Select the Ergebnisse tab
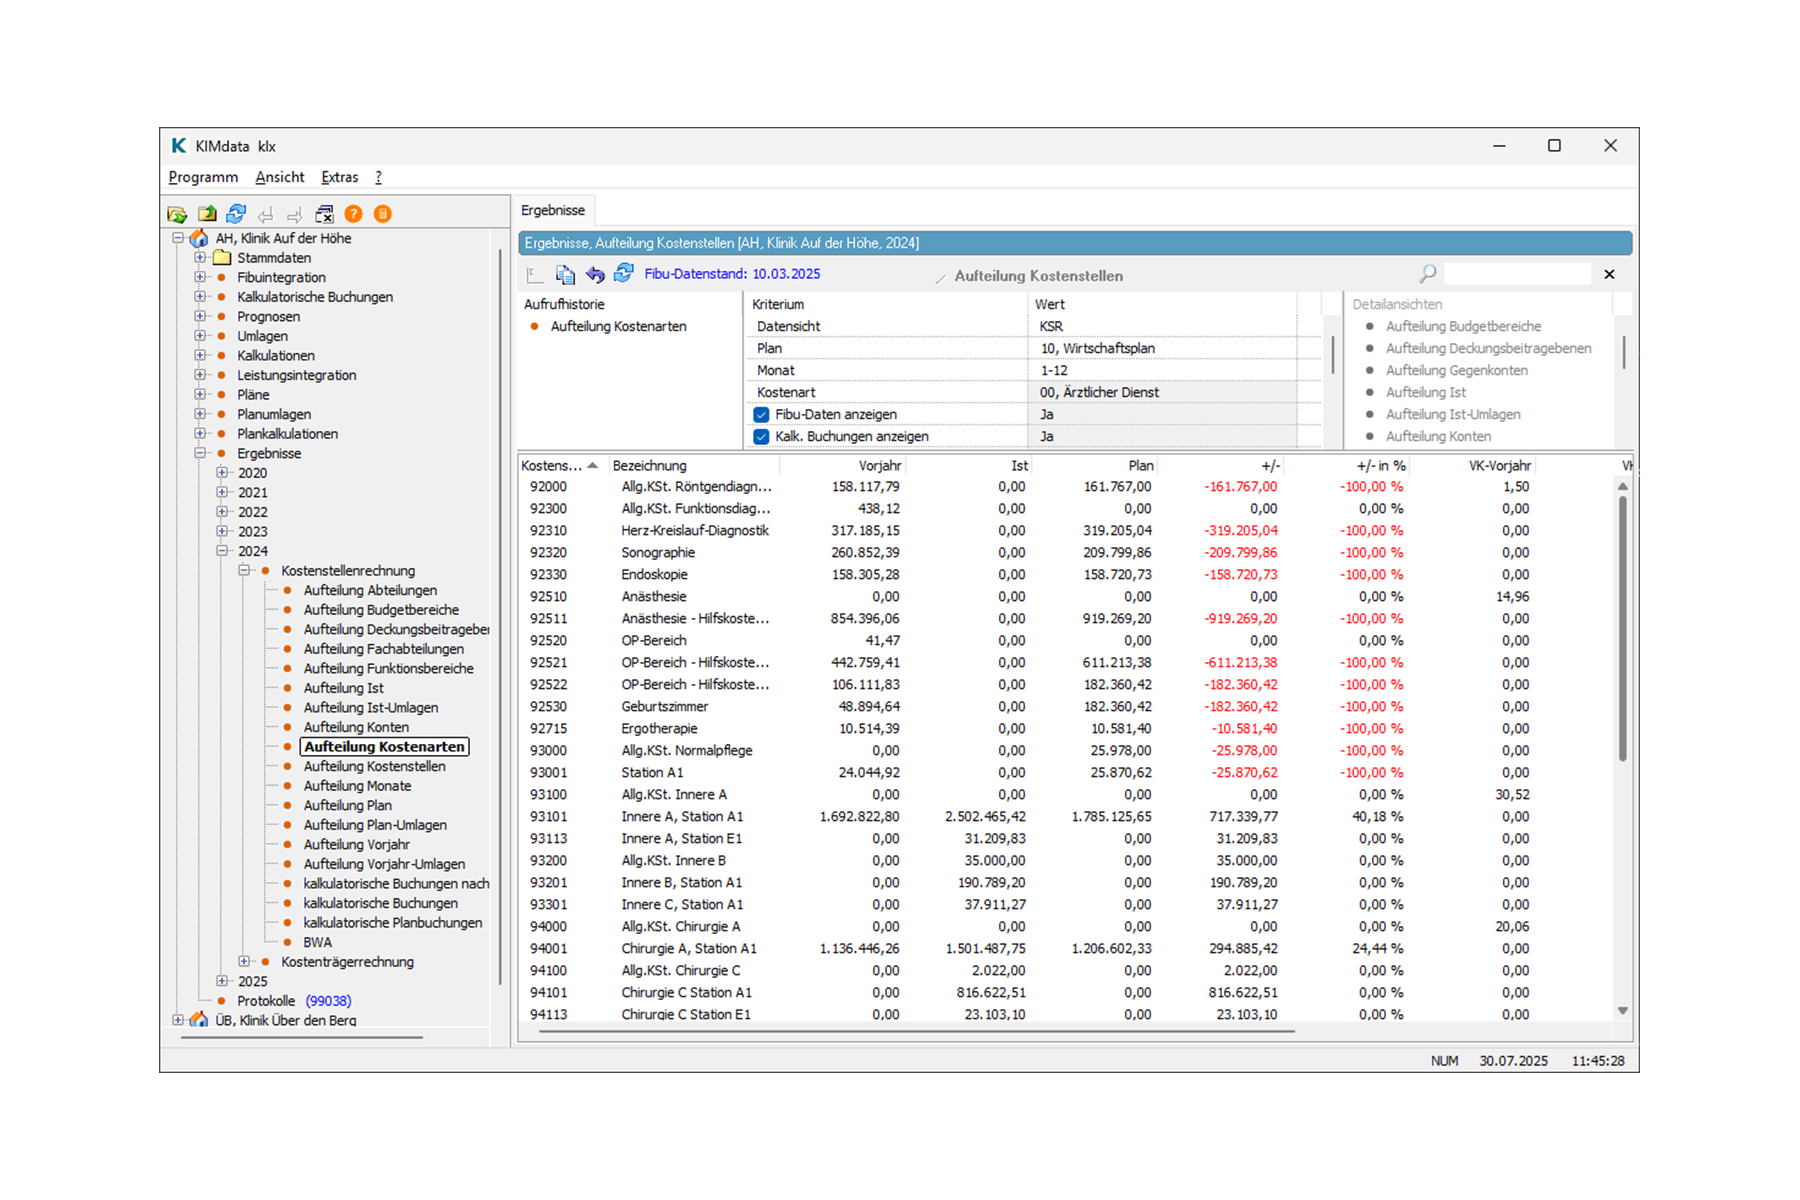 (553, 210)
